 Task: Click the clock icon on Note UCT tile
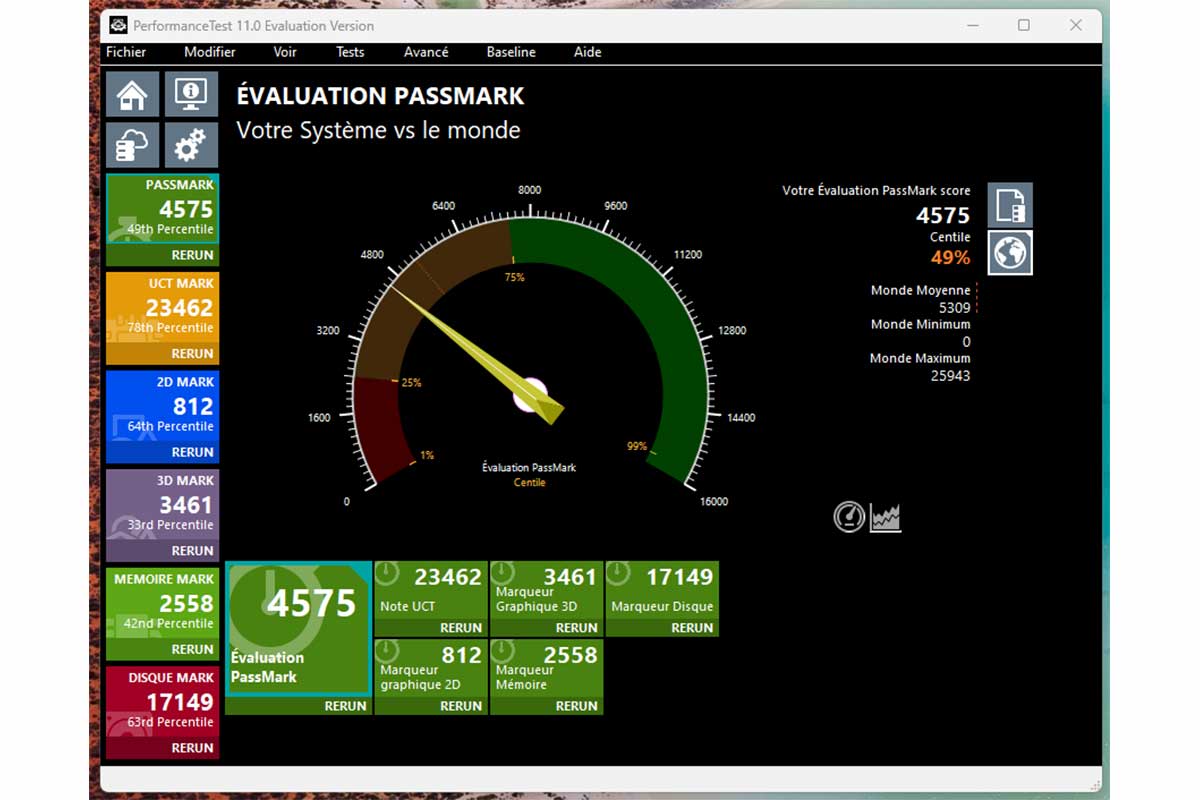point(388,575)
